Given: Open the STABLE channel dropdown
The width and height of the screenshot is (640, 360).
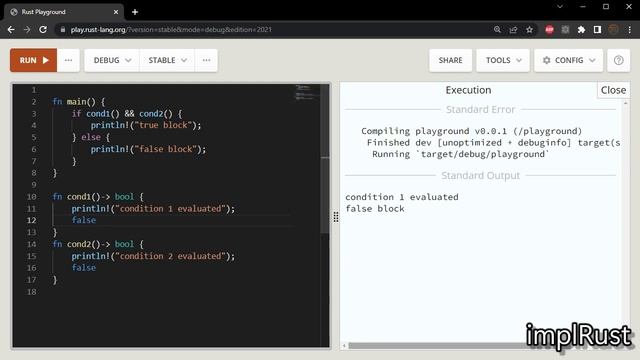Looking at the screenshot, I should coord(167,60).
